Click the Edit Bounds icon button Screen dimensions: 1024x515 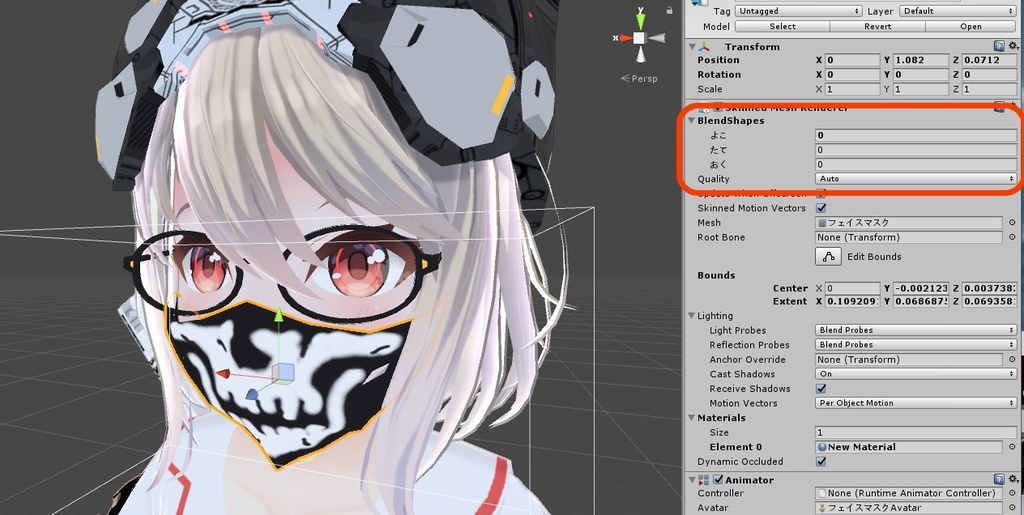click(x=829, y=257)
